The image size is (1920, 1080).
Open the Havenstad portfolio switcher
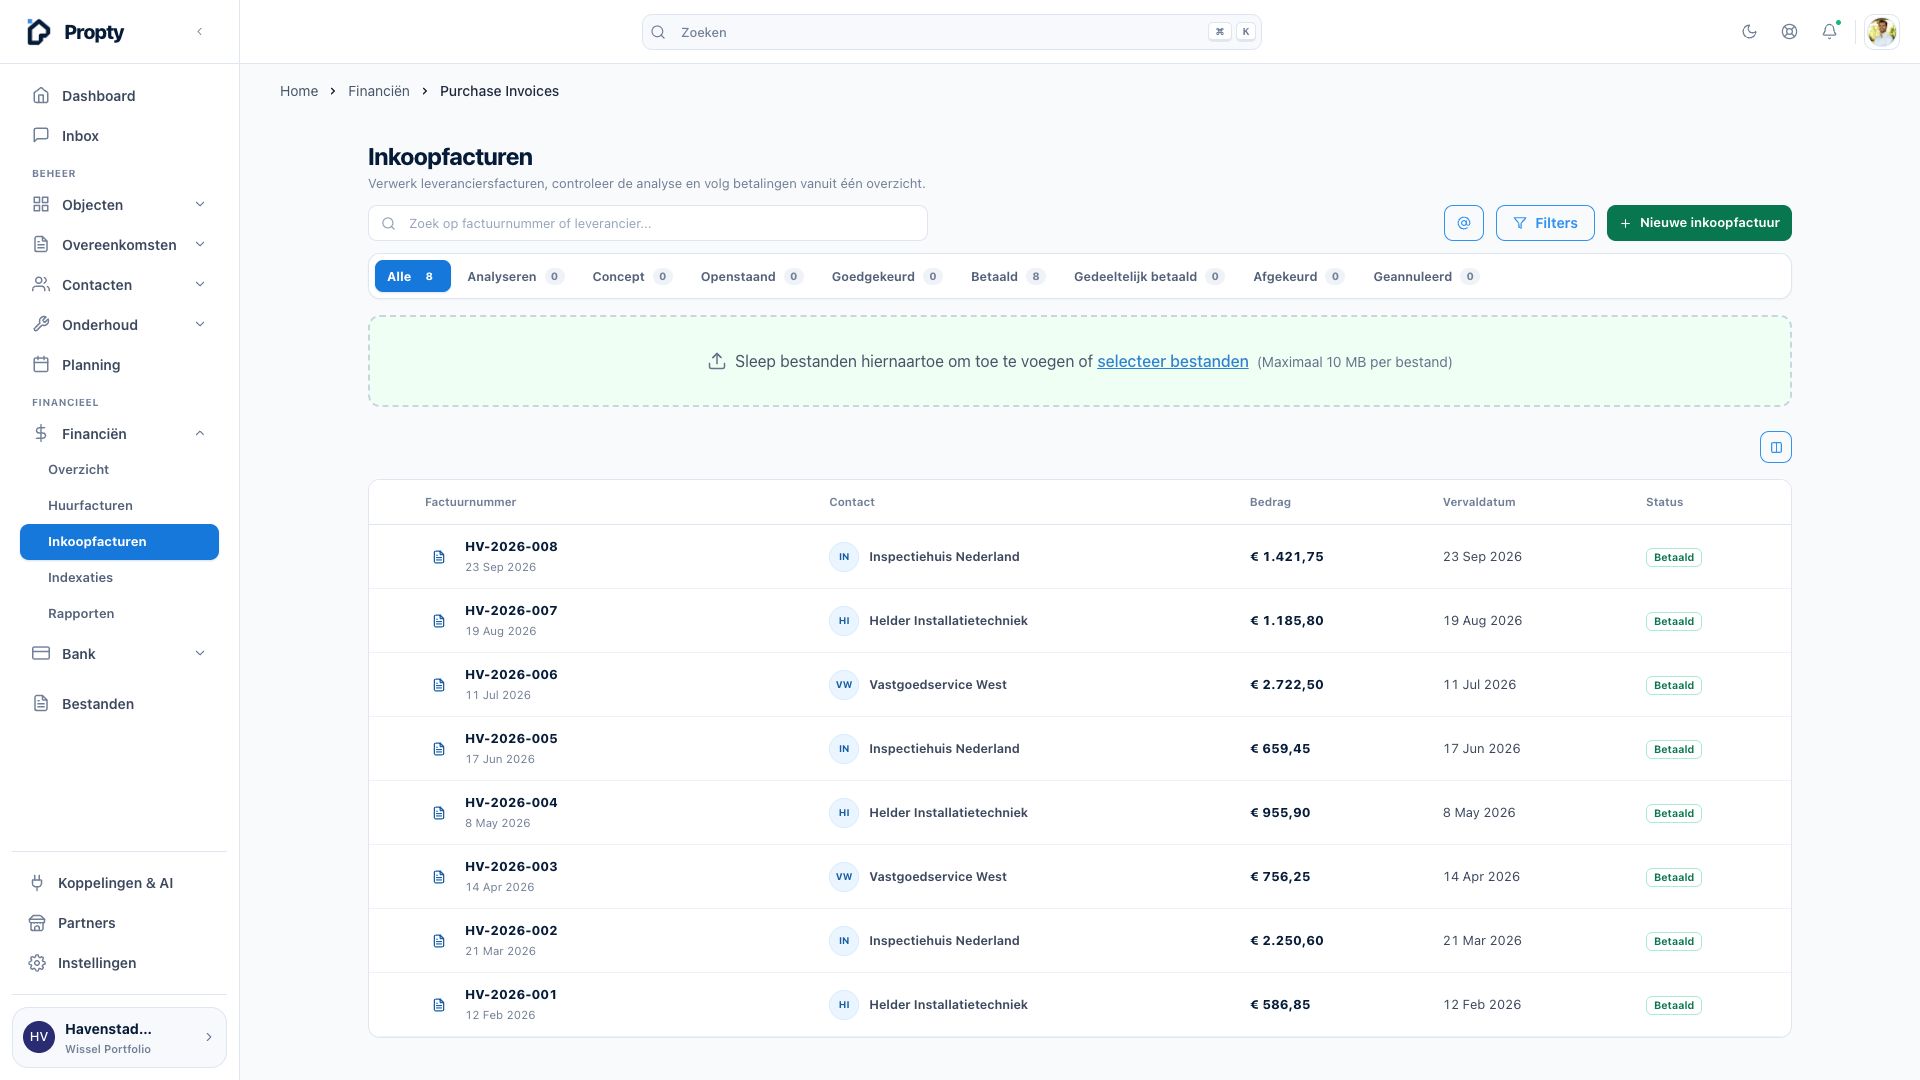point(119,1038)
